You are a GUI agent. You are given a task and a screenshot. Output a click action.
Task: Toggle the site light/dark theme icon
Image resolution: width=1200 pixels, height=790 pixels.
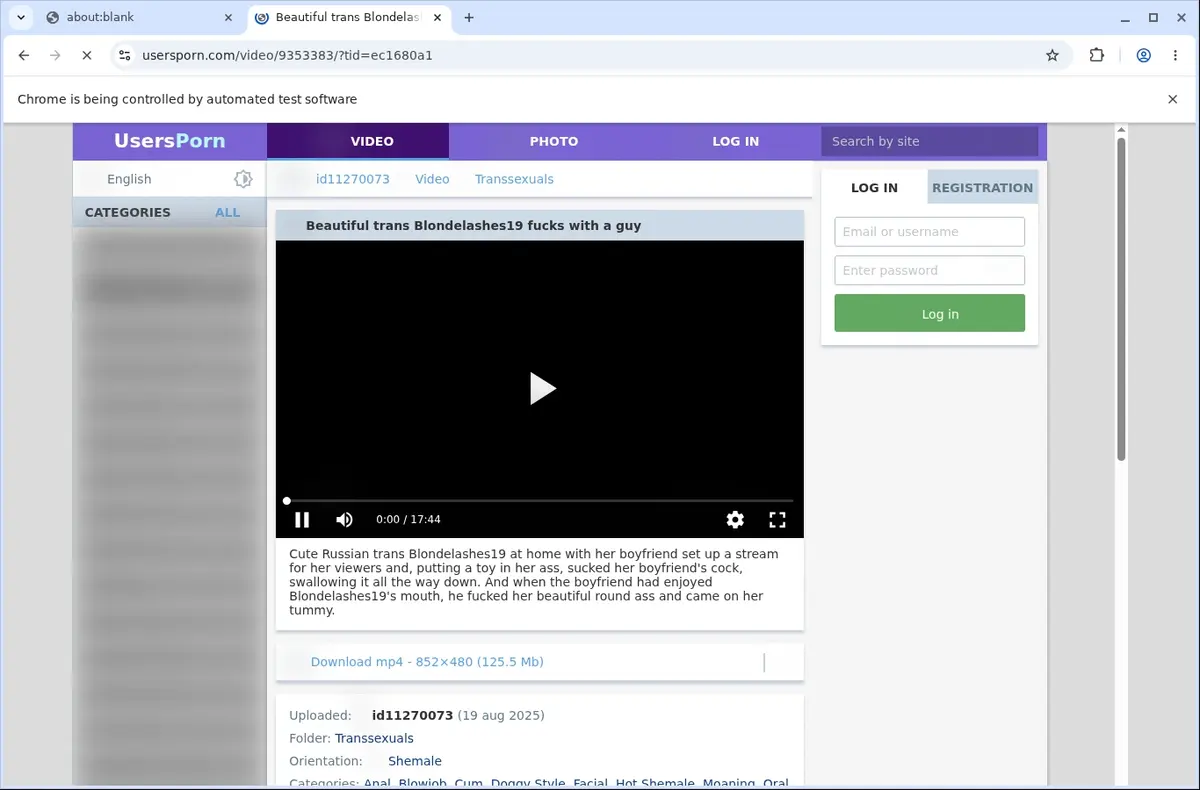(x=243, y=179)
